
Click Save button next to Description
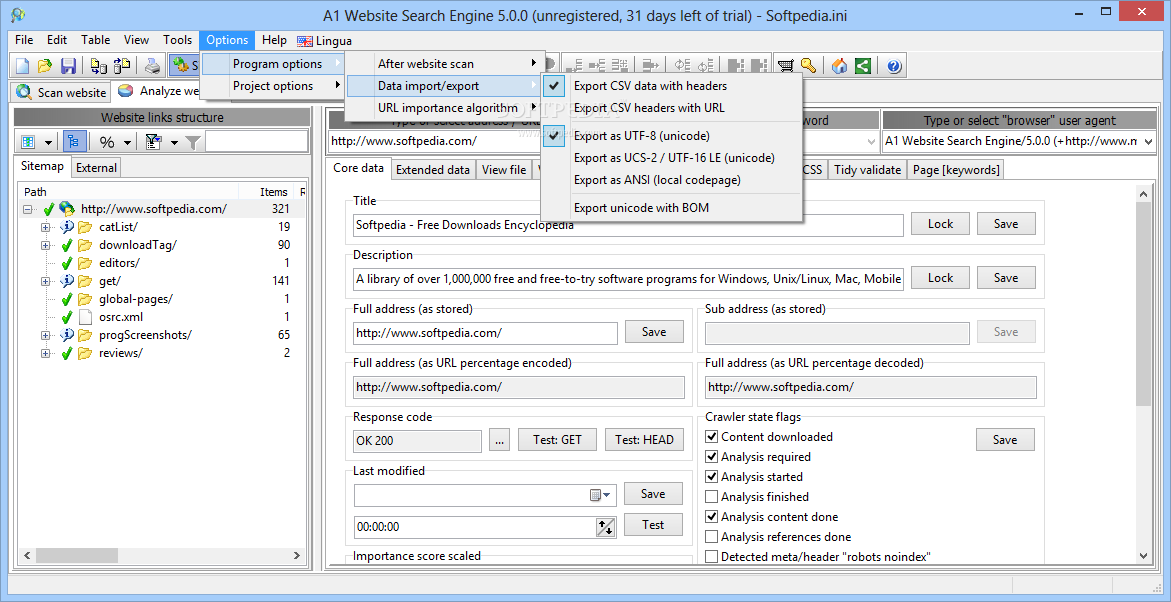[x=1006, y=278]
